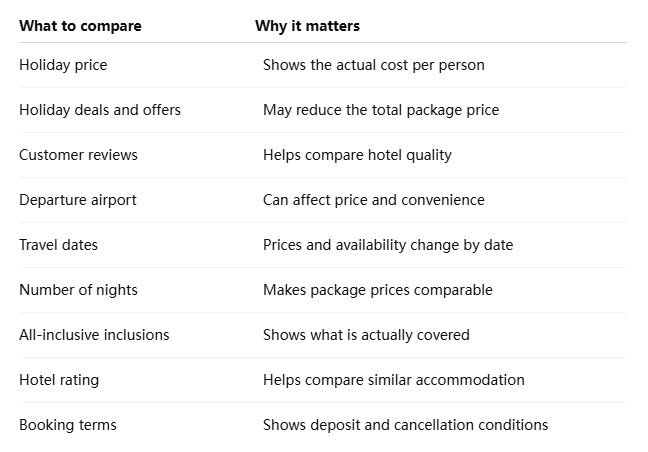Select the 'Booking terms' cell

point(68,425)
